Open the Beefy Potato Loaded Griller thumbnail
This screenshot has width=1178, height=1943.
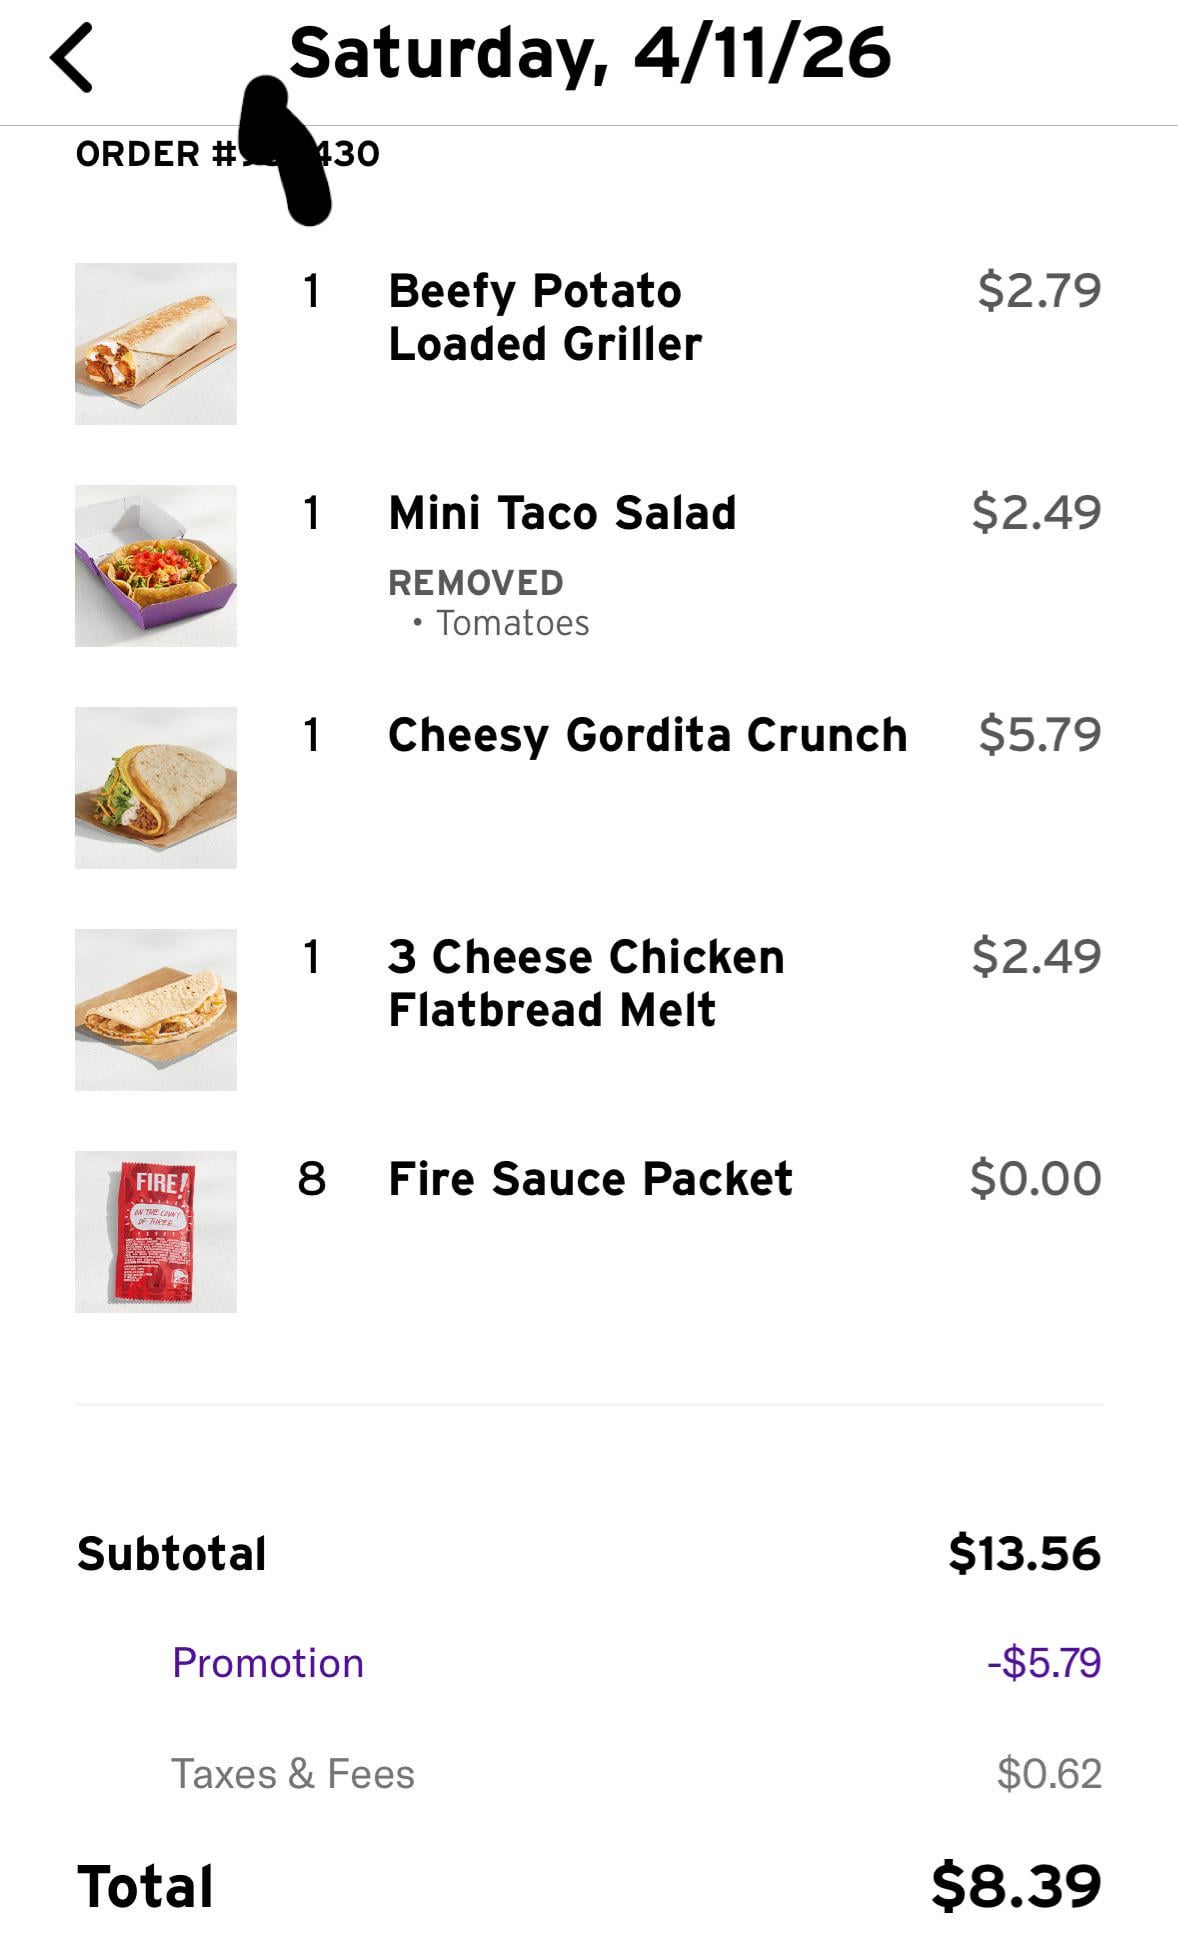click(156, 344)
